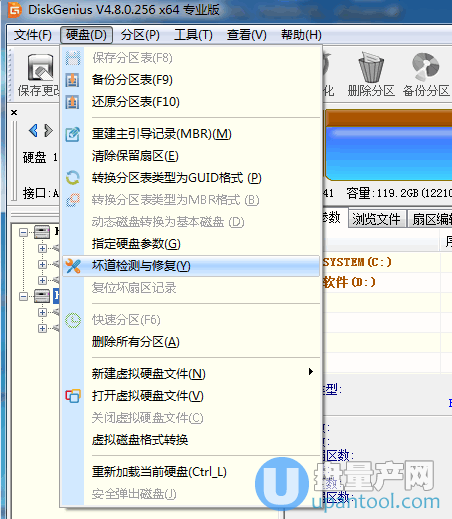Expand the second partition under first disk

pyautogui.click(x=42, y=264)
